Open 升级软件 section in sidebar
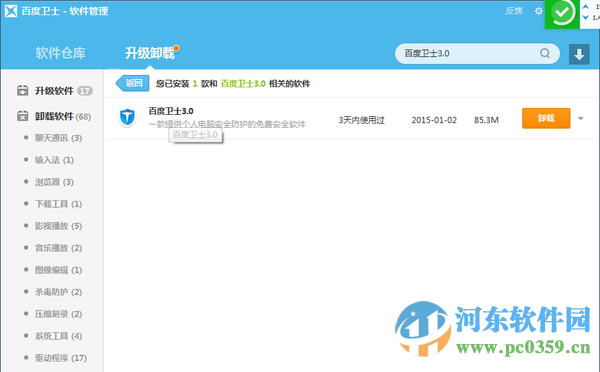The width and height of the screenshot is (600, 372). [54, 91]
